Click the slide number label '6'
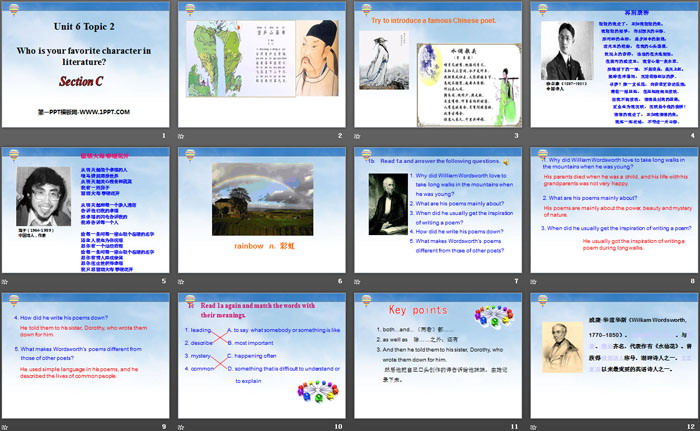 tap(340, 281)
